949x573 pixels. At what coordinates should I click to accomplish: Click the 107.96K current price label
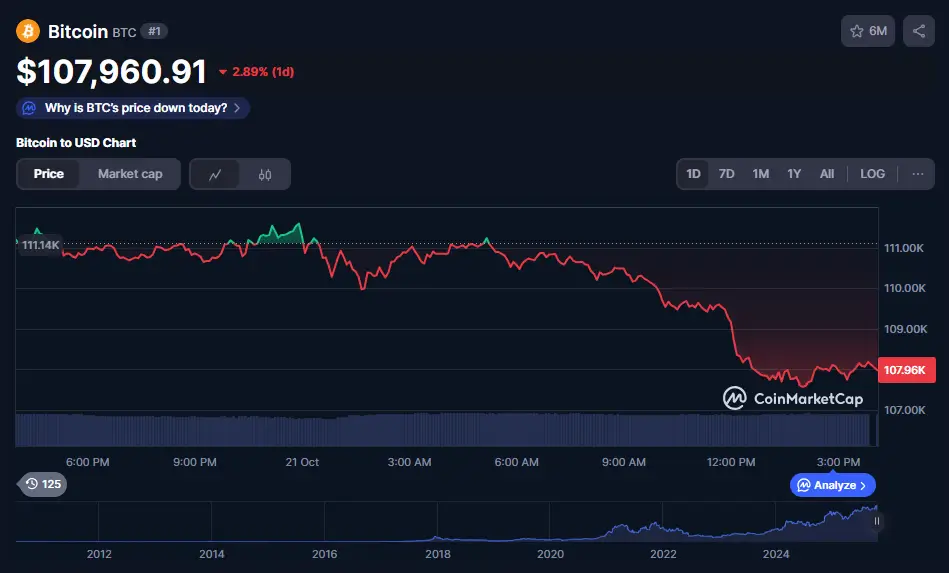click(x=906, y=370)
